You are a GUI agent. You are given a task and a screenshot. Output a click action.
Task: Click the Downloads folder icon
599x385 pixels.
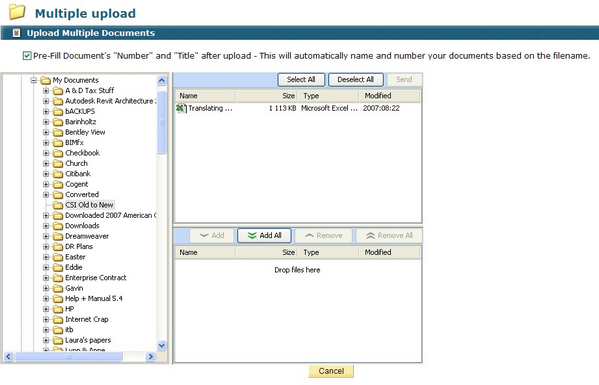point(58,226)
